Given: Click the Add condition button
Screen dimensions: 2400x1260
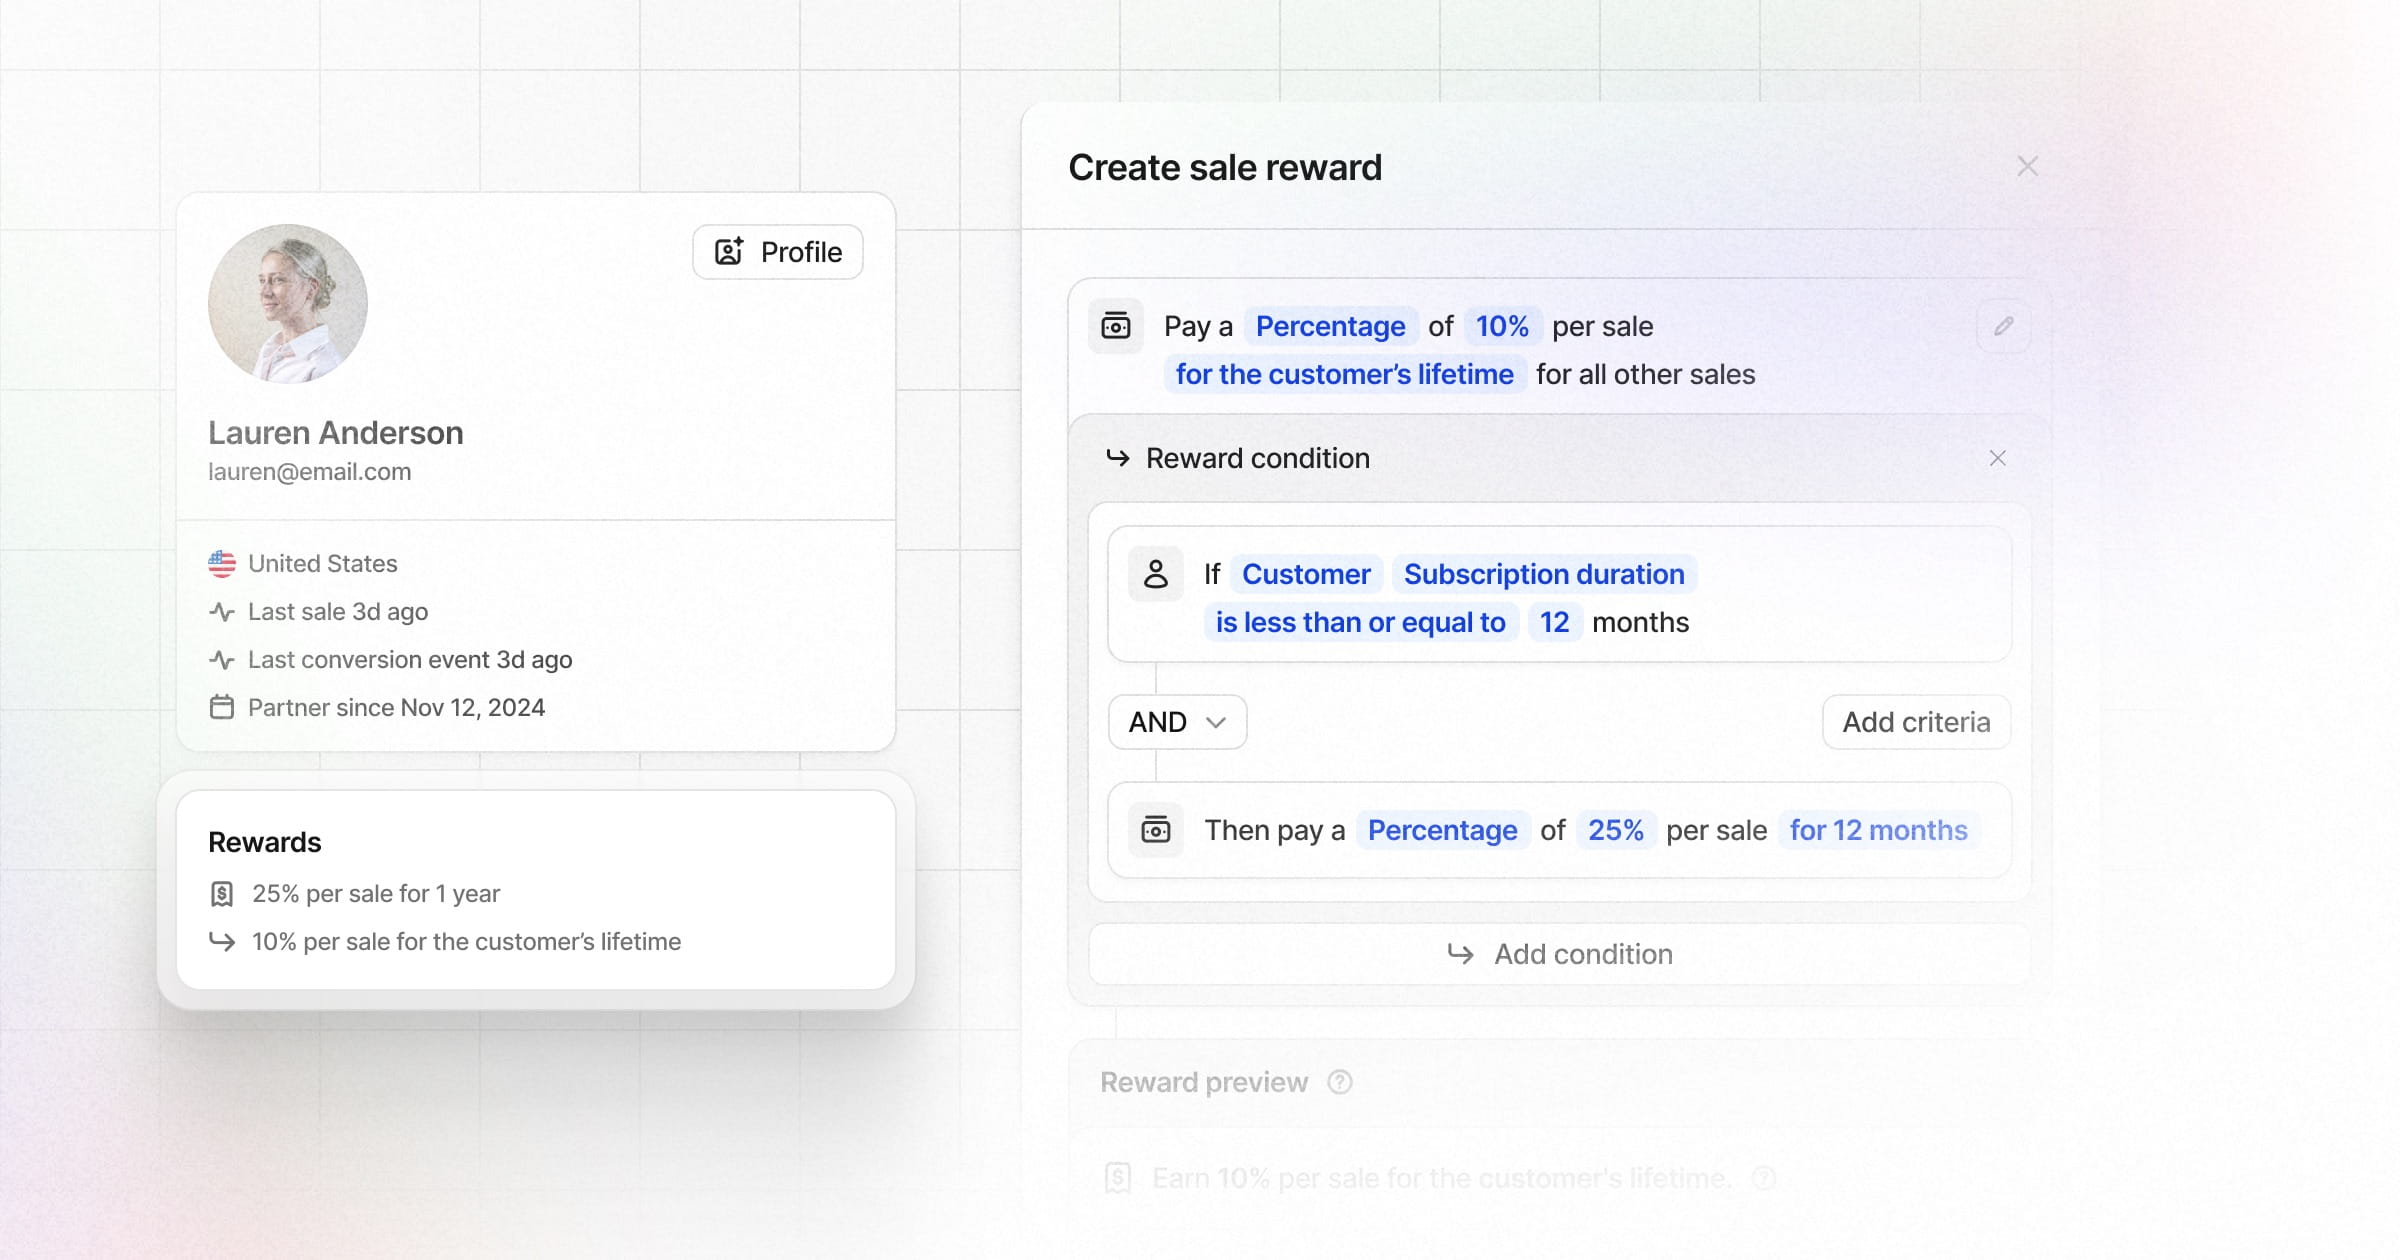Looking at the screenshot, I should pyautogui.click(x=1560, y=954).
